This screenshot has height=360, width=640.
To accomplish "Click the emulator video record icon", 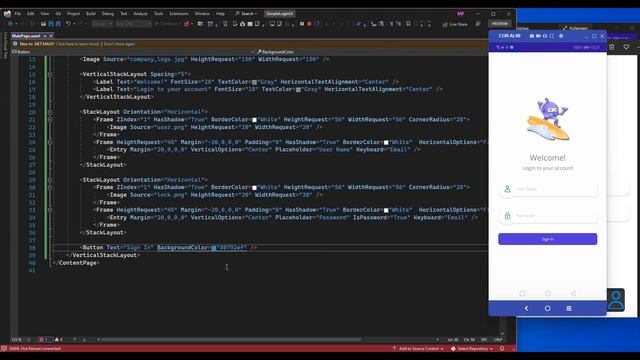I will [538, 36].
